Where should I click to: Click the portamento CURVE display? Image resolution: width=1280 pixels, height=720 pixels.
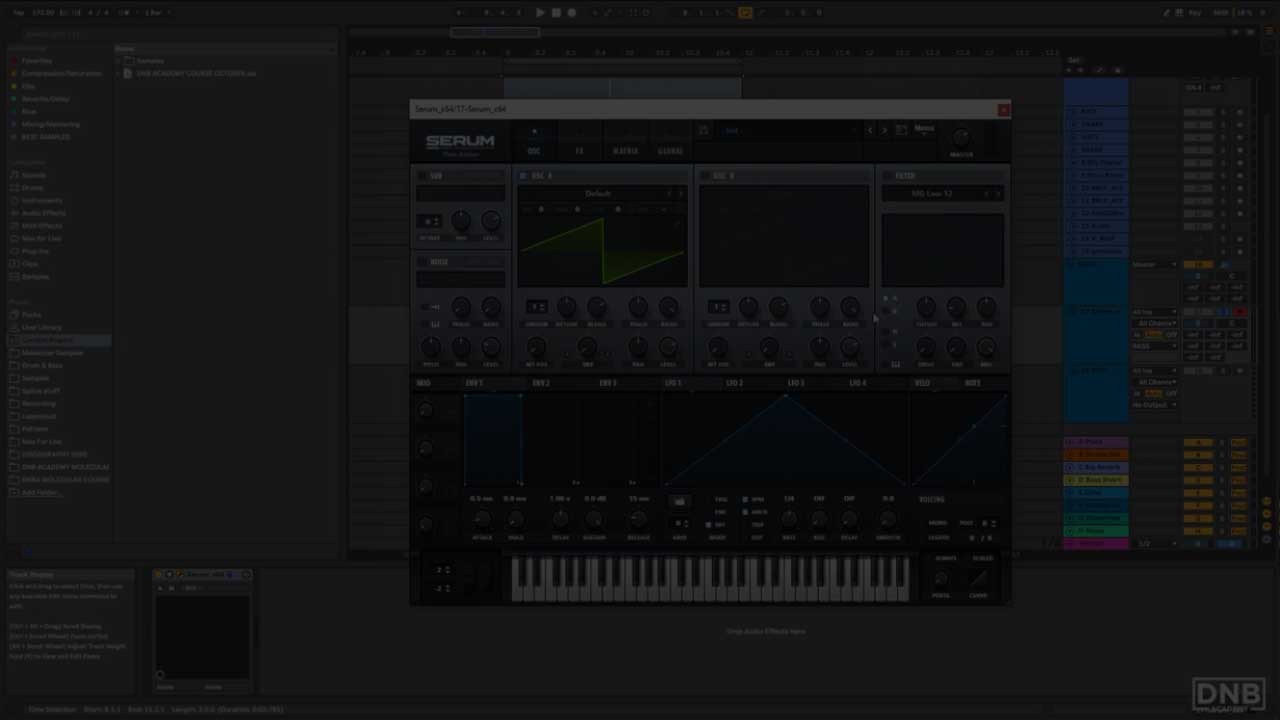pos(978,580)
